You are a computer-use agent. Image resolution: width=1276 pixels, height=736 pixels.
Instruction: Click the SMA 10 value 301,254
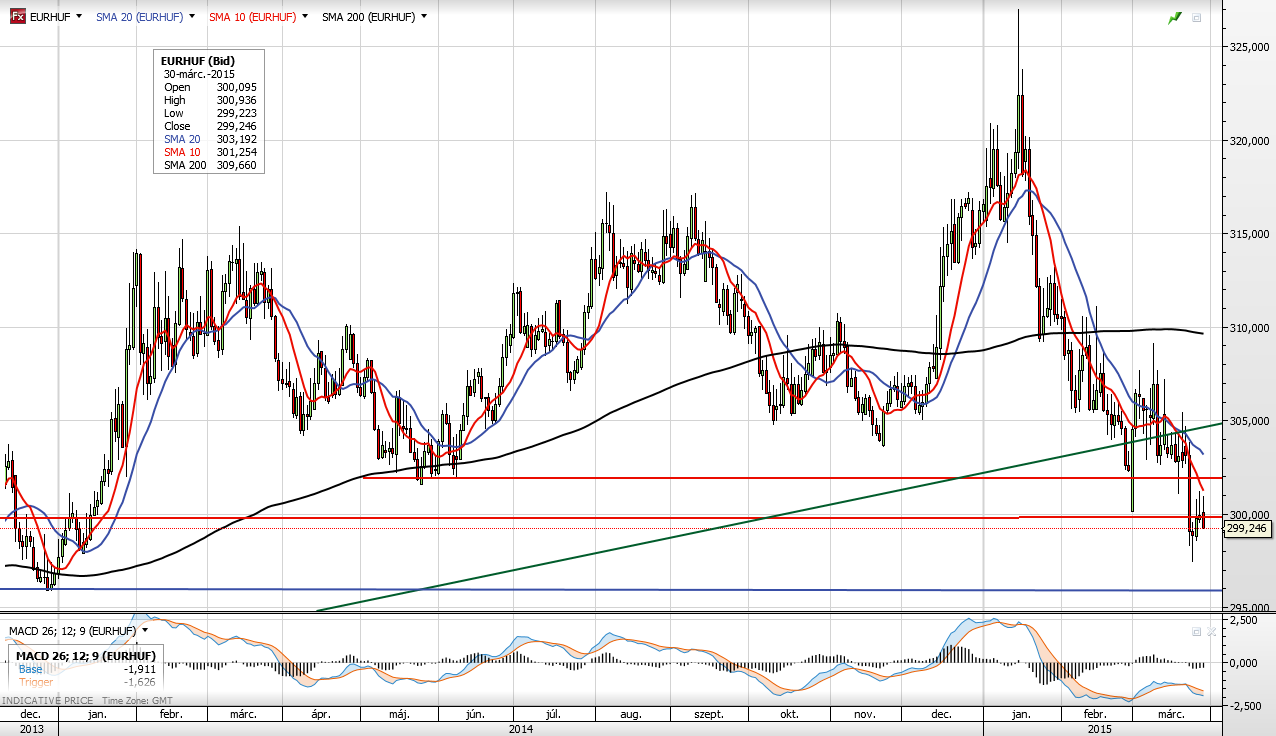(236, 152)
